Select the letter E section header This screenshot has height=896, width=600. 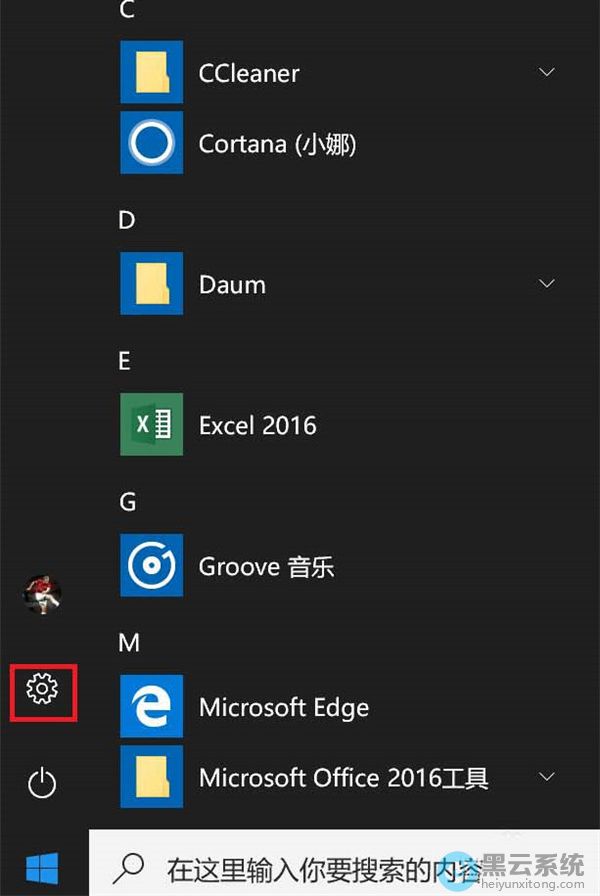(x=125, y=361)
